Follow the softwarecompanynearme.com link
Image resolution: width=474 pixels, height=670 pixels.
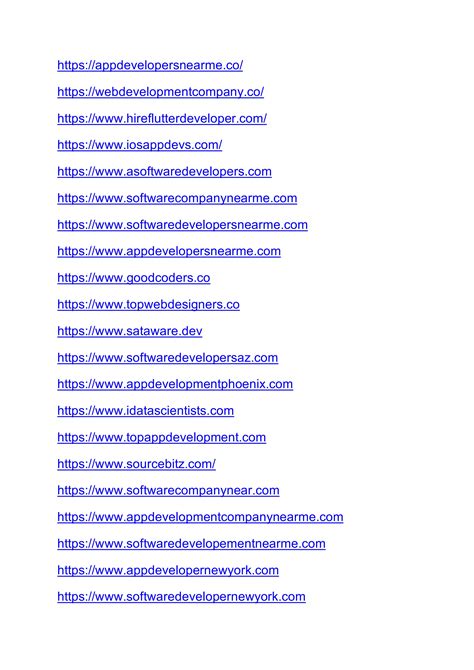177,198
